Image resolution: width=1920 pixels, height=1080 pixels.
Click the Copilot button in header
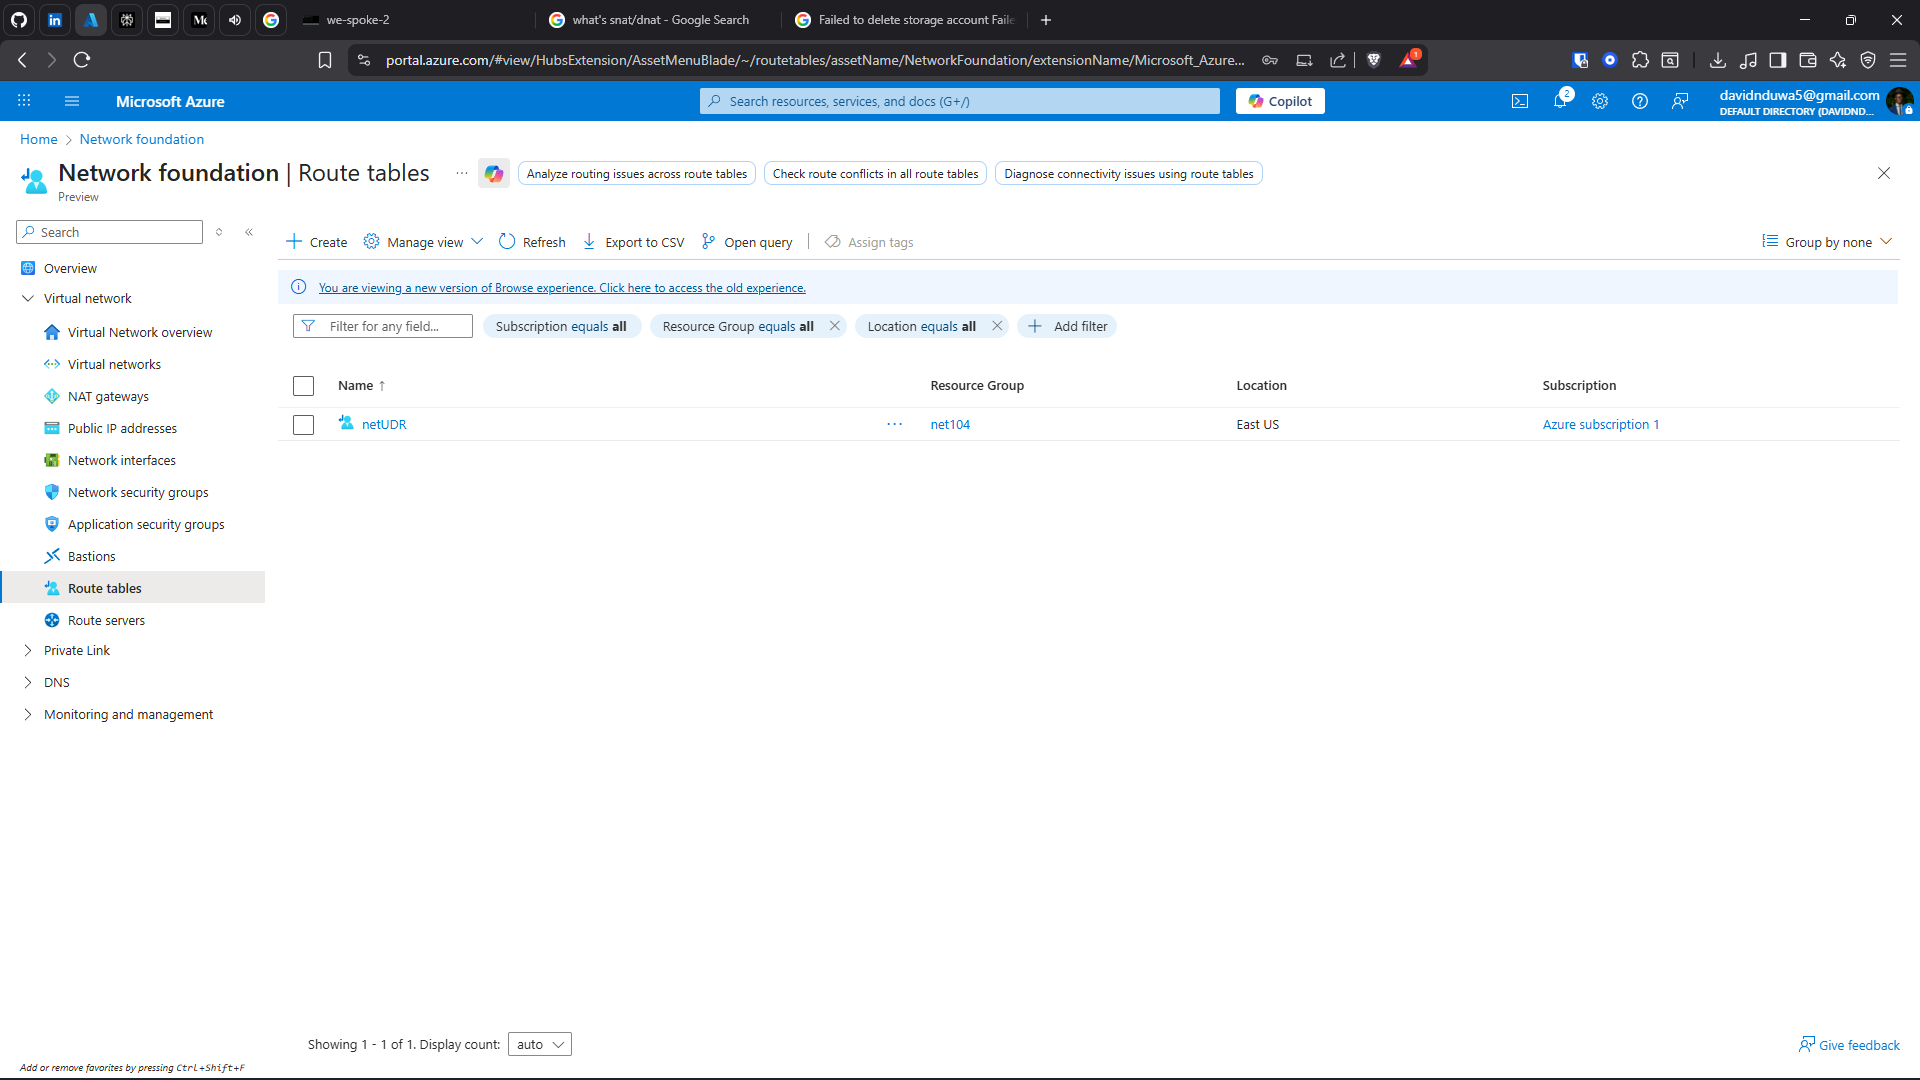[x=1280, y=101]
